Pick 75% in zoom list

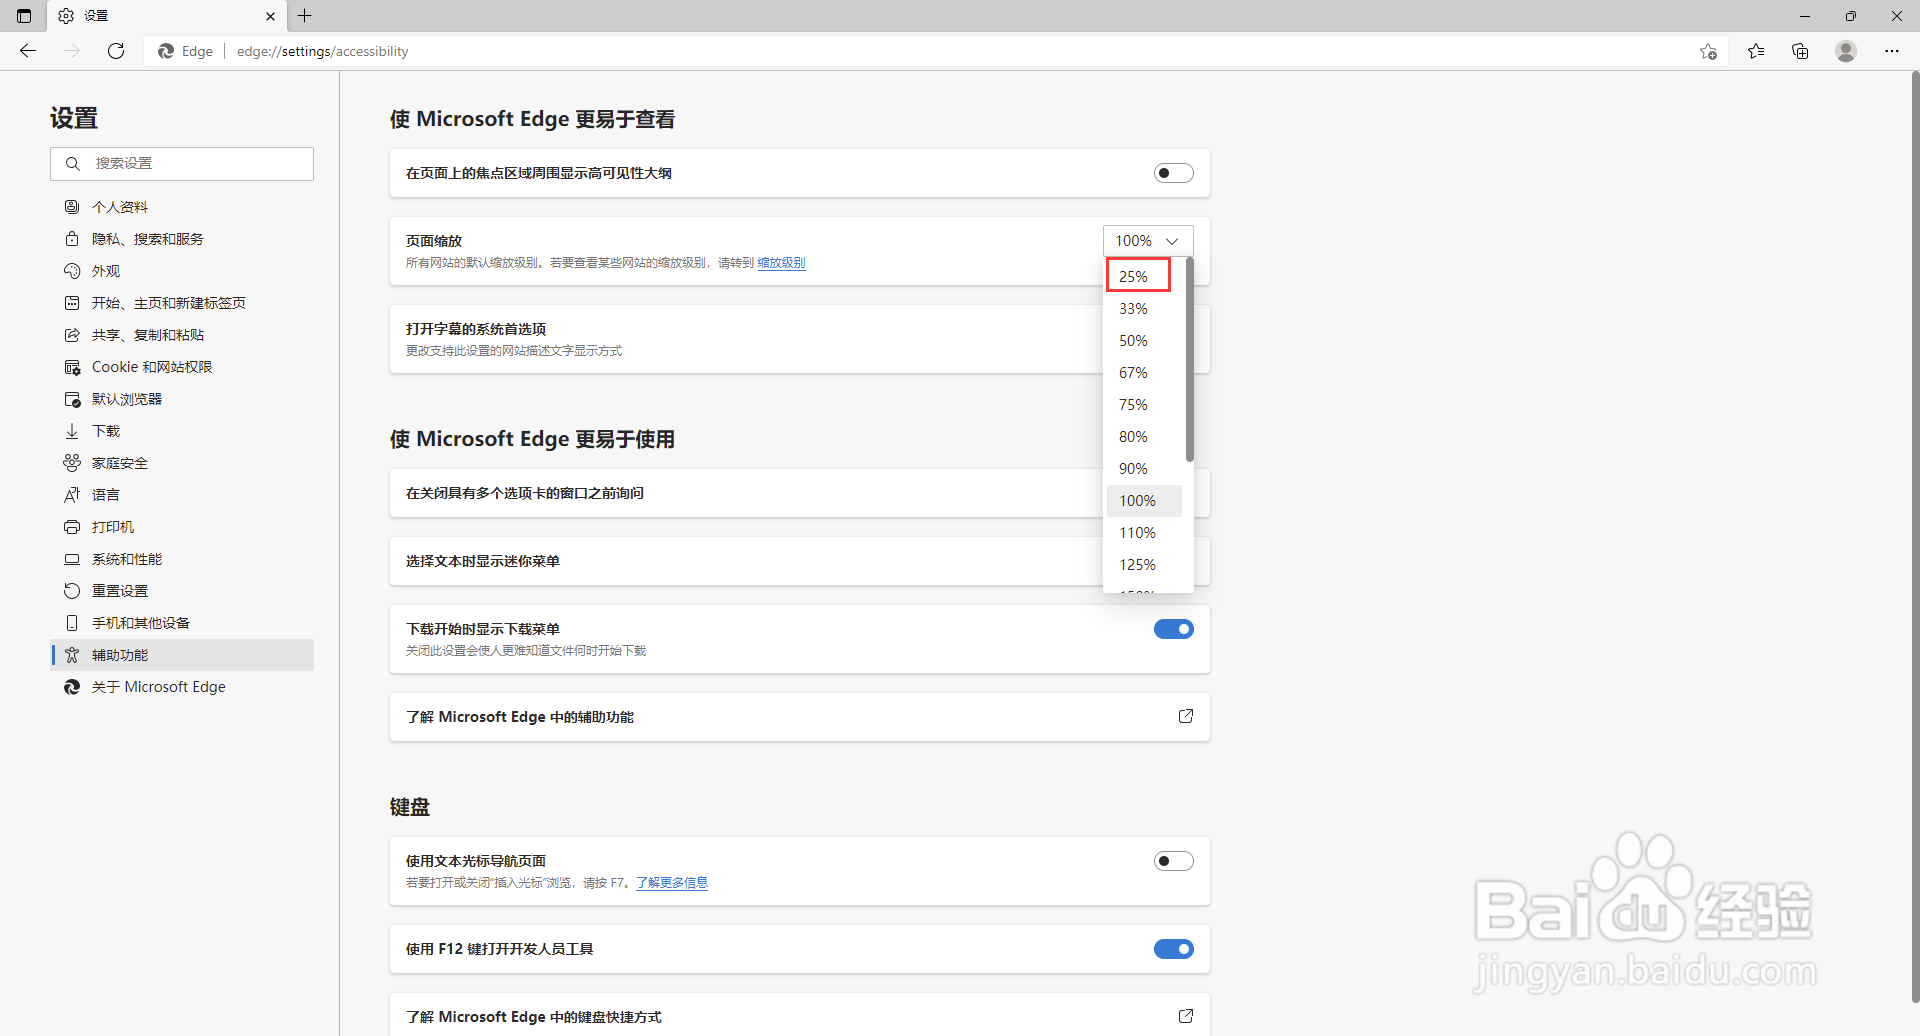point(1144,405)
